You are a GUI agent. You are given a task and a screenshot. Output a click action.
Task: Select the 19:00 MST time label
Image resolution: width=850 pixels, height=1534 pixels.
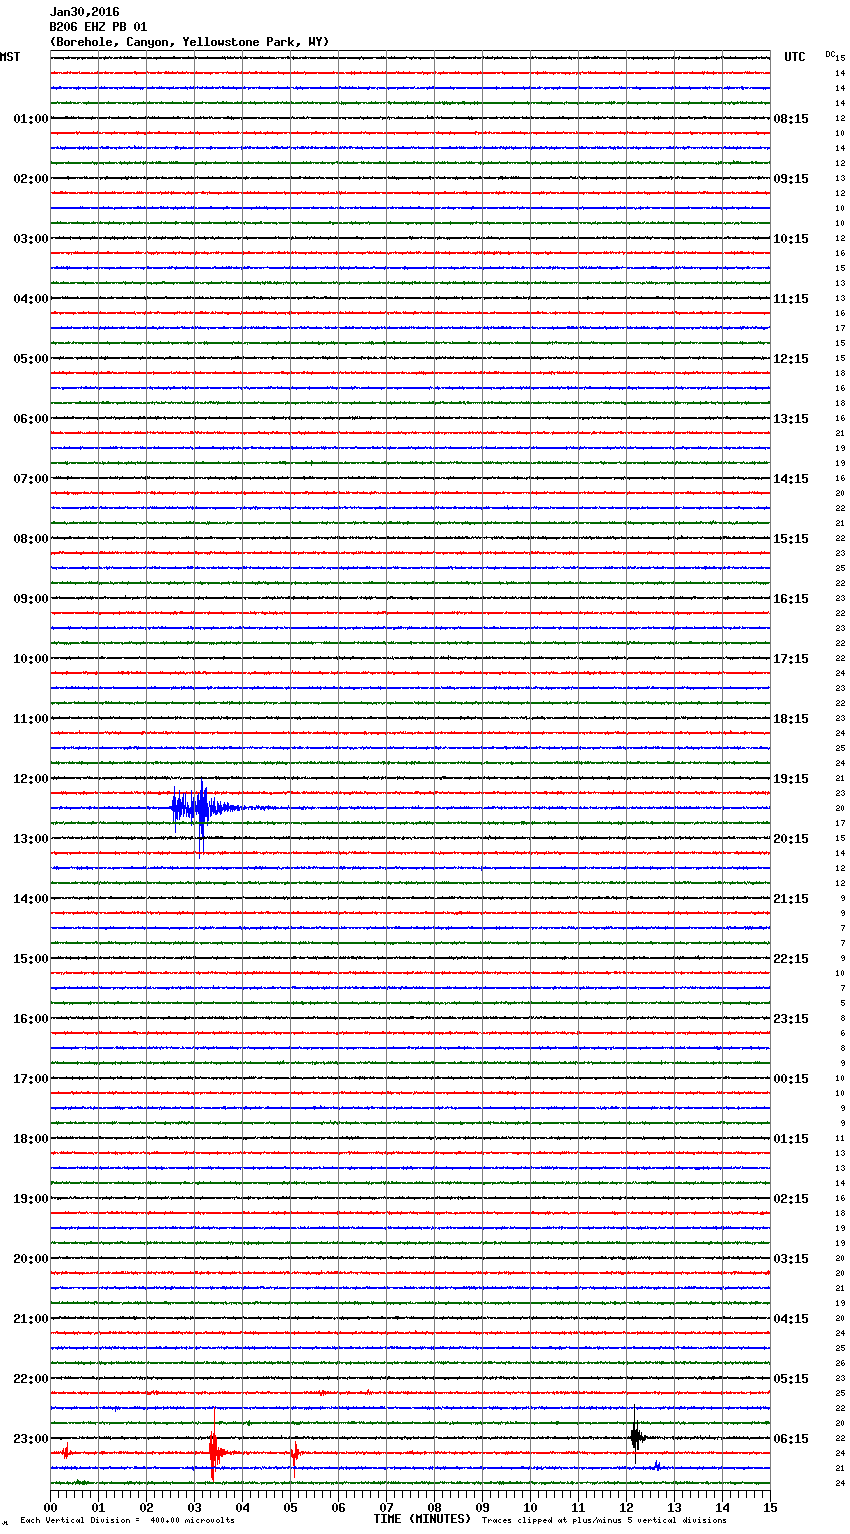[x=30, y=1199]
